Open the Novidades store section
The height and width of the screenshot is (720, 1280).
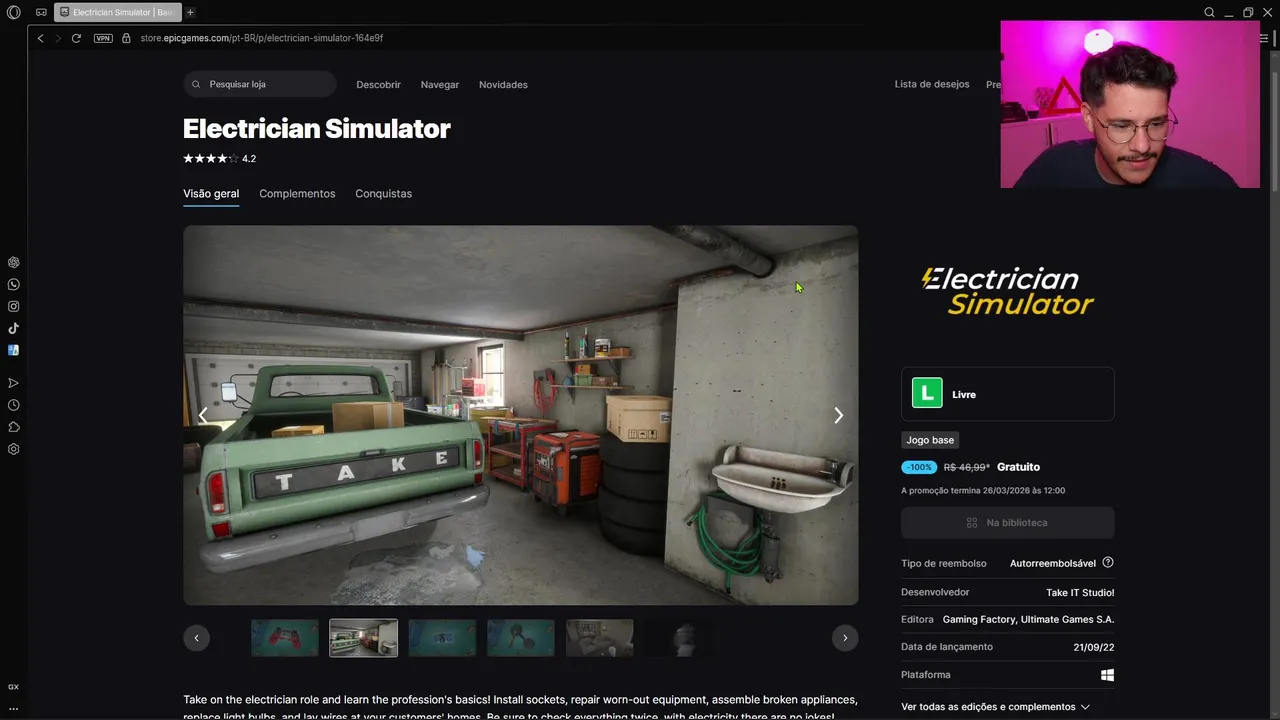coord(503,85)
